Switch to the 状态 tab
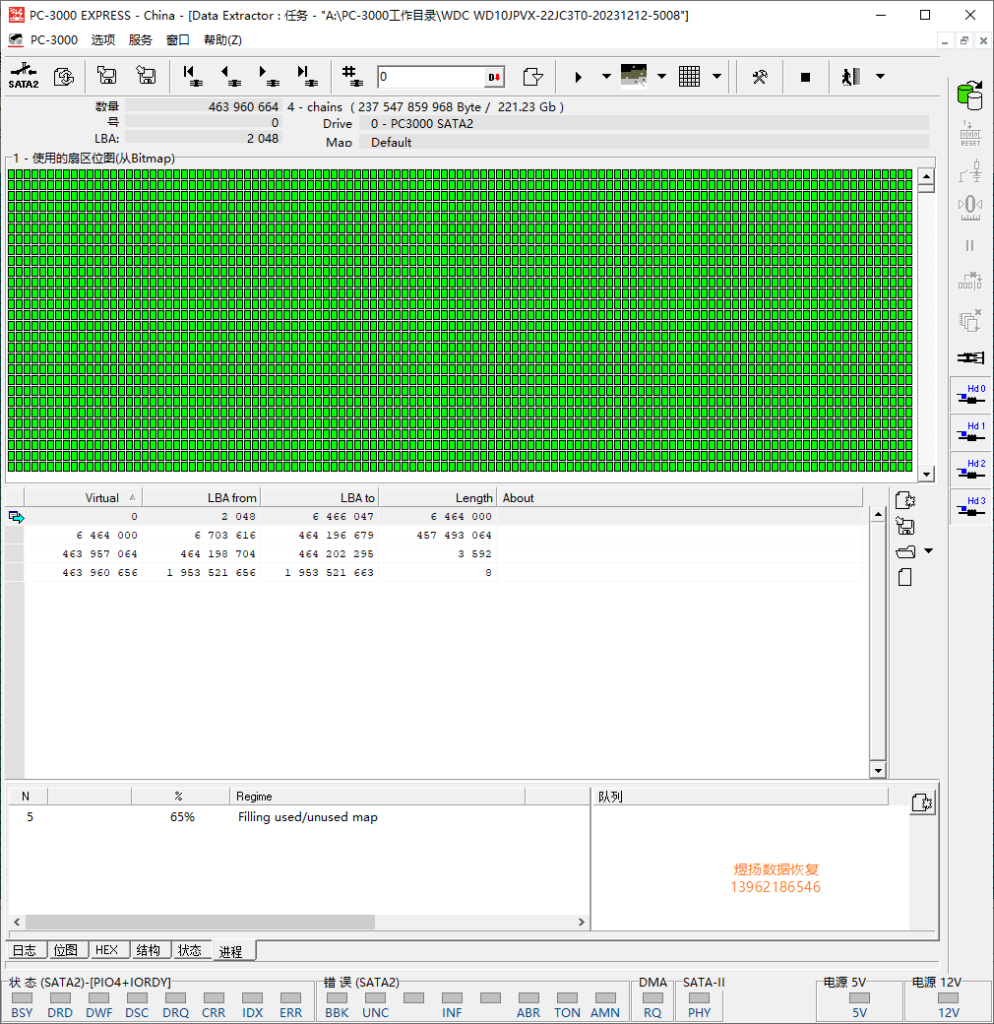 click(x=190, y=950)
